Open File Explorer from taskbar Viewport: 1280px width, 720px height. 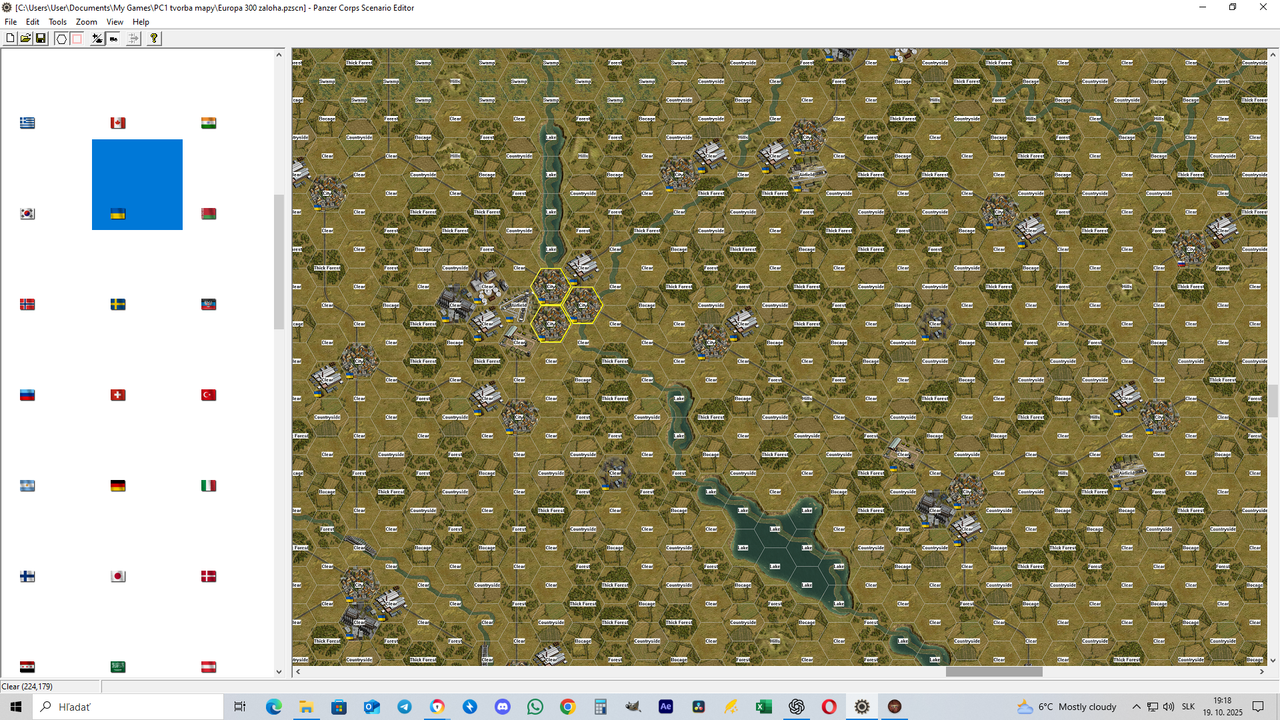coord(306,706)
